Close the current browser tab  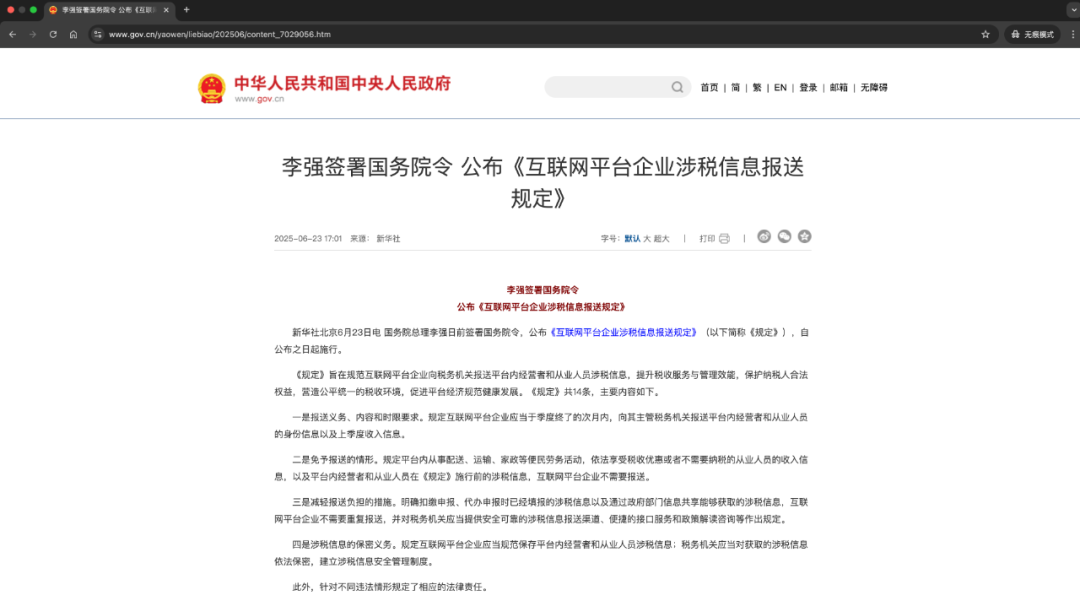tap(166, 10)
